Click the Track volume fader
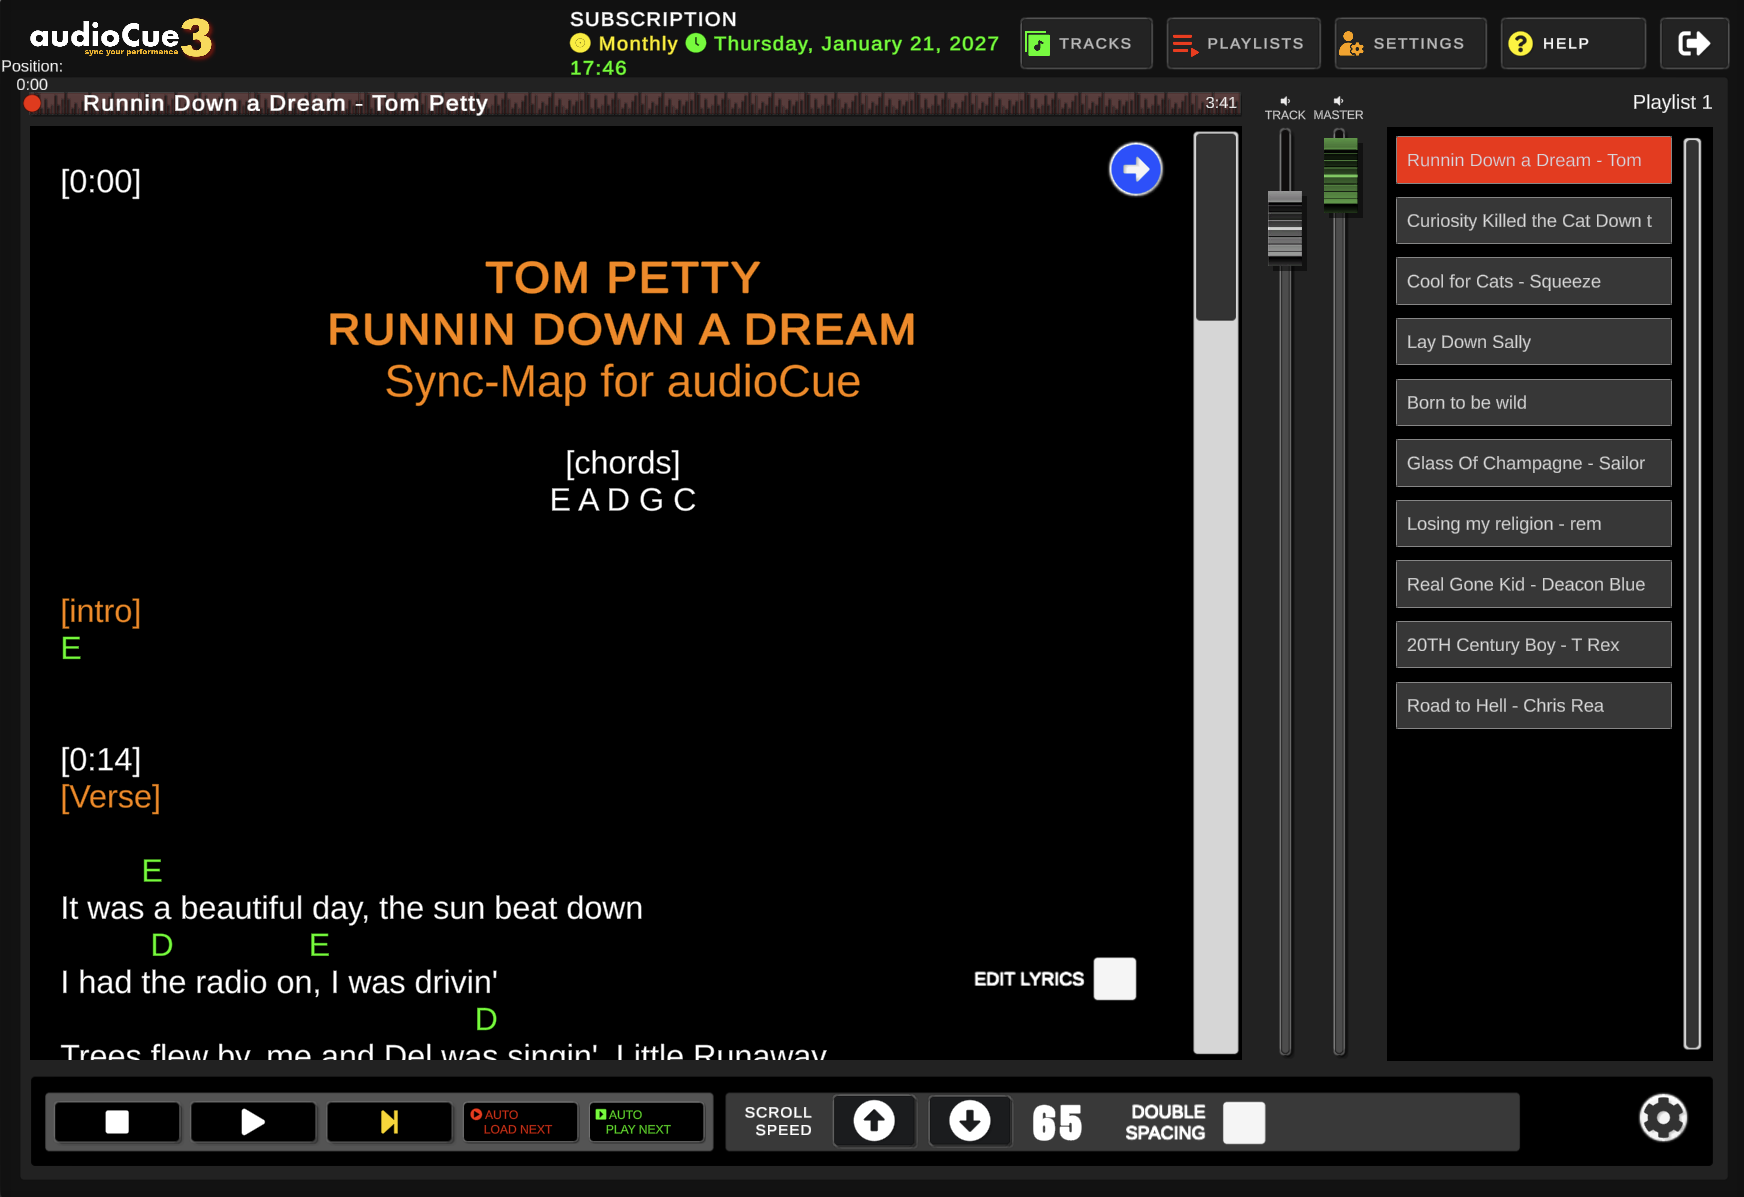The height and width of the screenshot is (1197, 1744). [x=1285, y=228]
